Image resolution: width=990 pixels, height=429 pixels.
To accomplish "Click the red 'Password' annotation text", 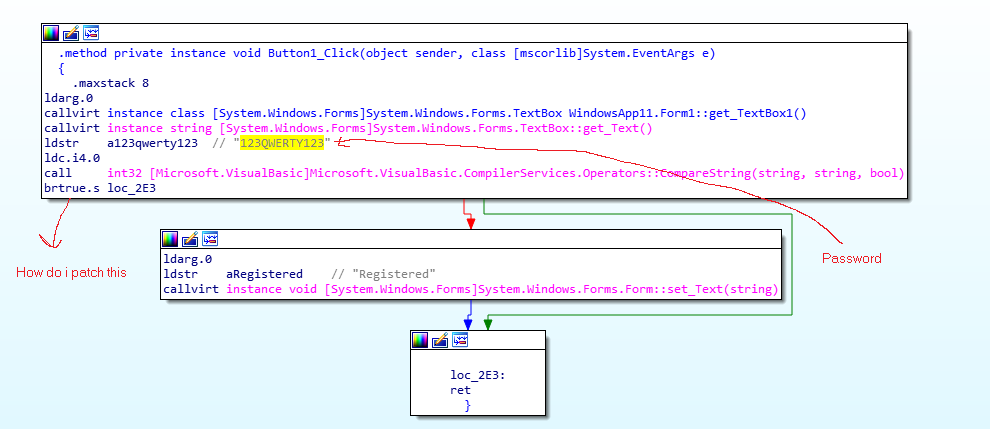I will (x=851, y=258).
